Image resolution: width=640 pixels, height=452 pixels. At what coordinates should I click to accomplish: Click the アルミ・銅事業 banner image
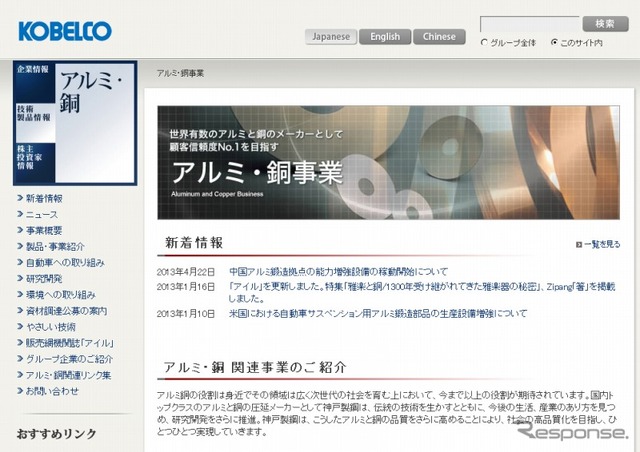389,163
